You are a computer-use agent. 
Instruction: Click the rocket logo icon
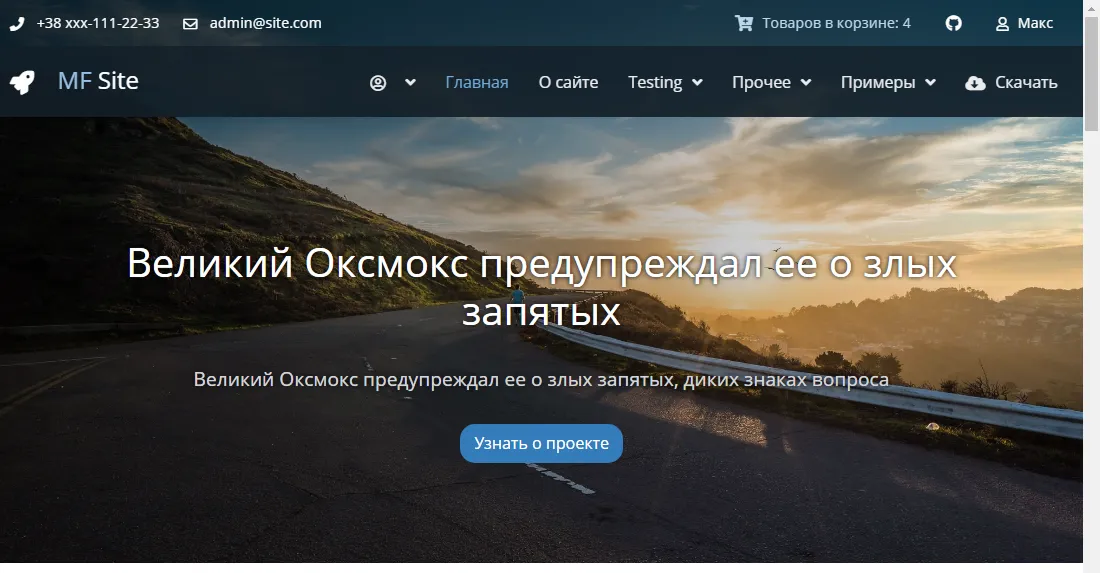(x=22, y=82)
